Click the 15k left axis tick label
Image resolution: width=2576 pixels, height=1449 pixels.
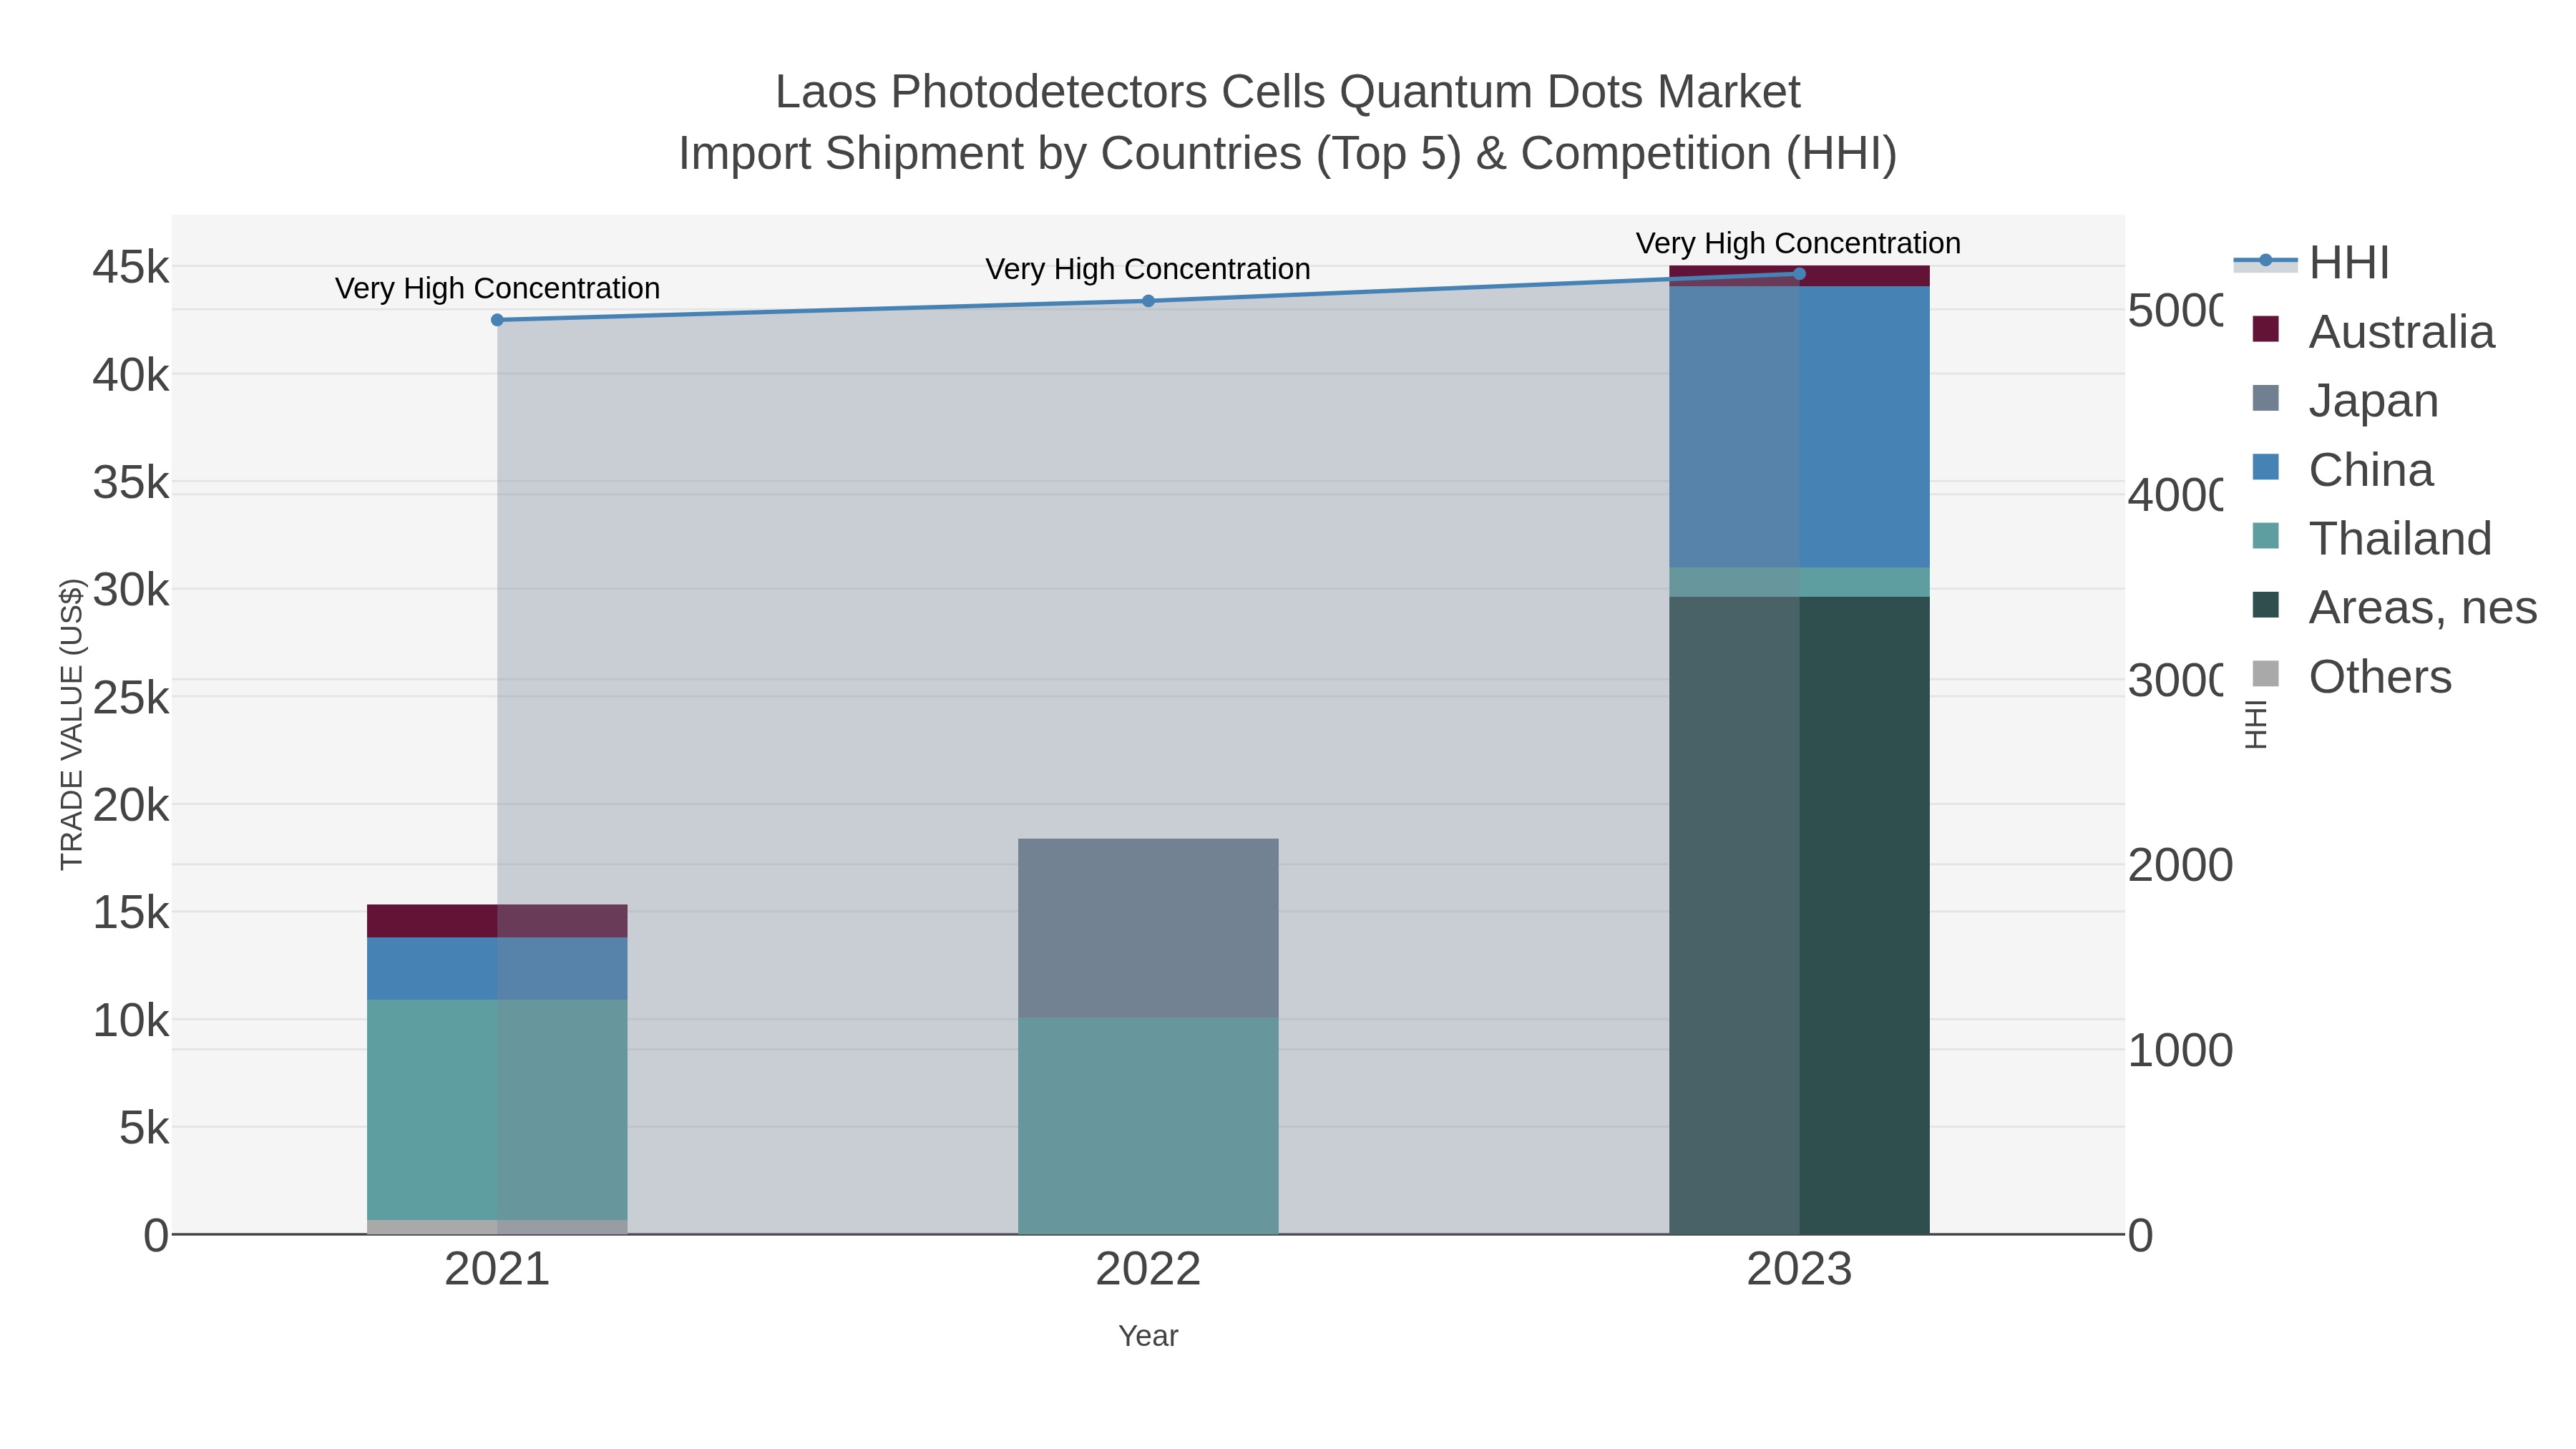tap(131, 913)
